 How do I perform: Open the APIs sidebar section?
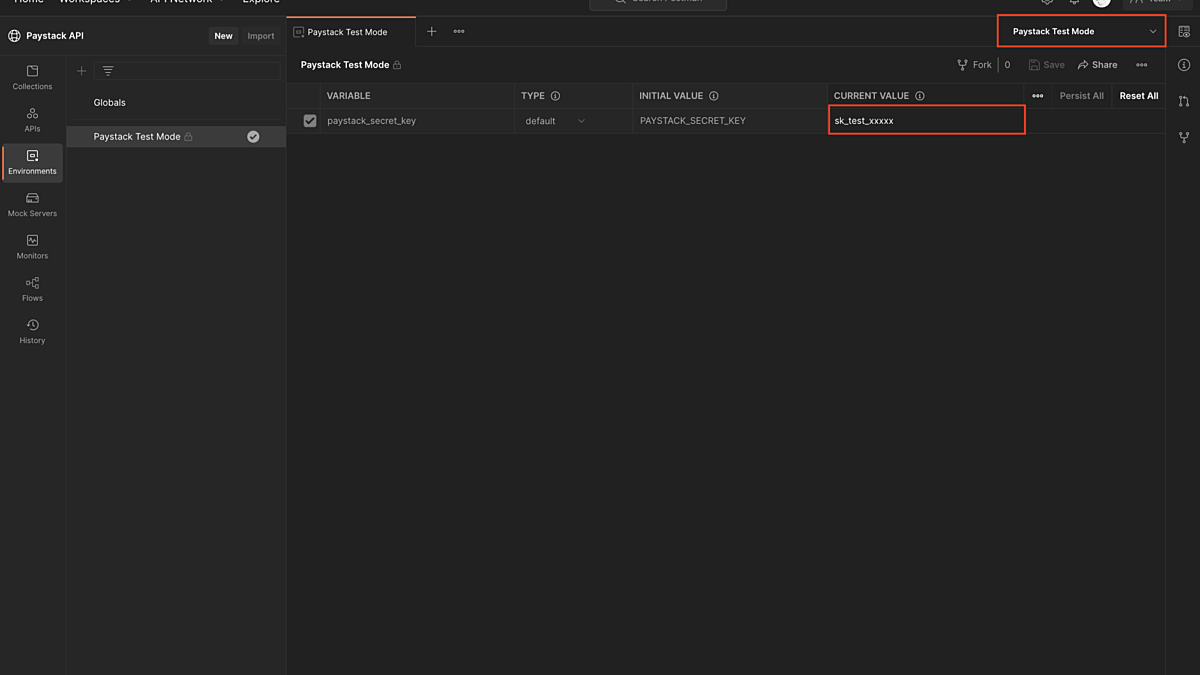click(32, 120)
